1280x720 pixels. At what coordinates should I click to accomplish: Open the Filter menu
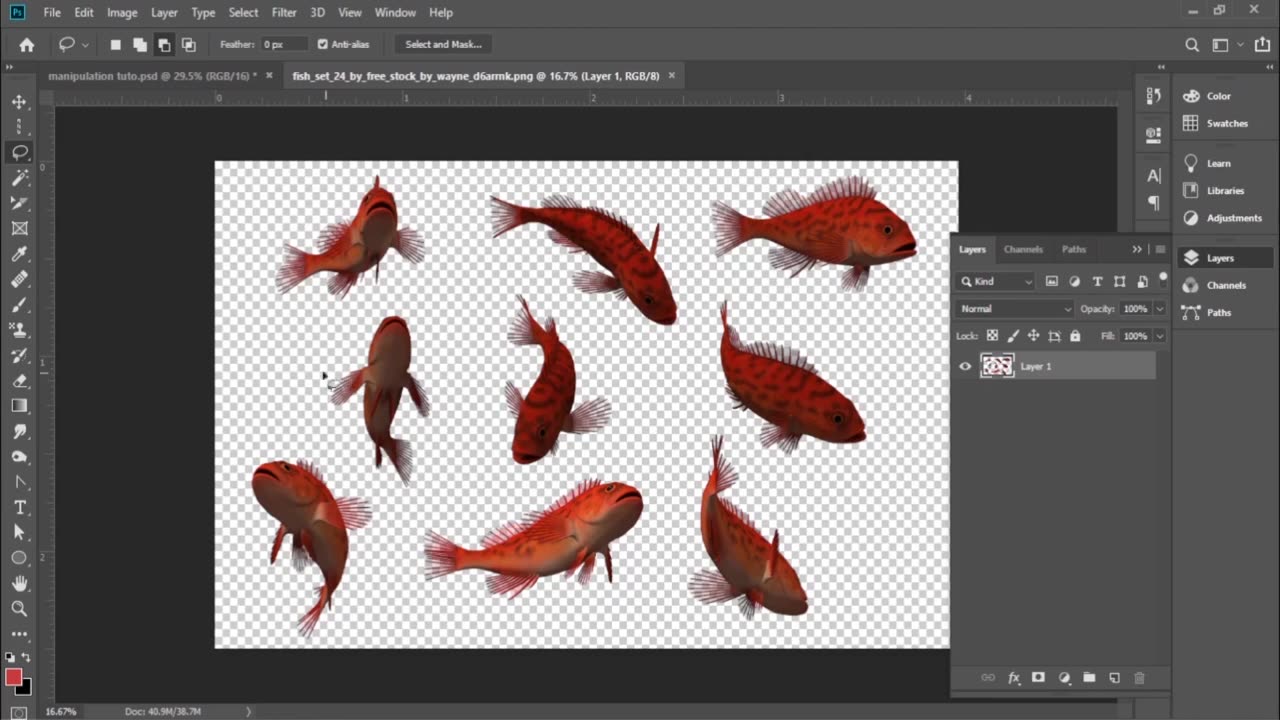coord(284,12)
